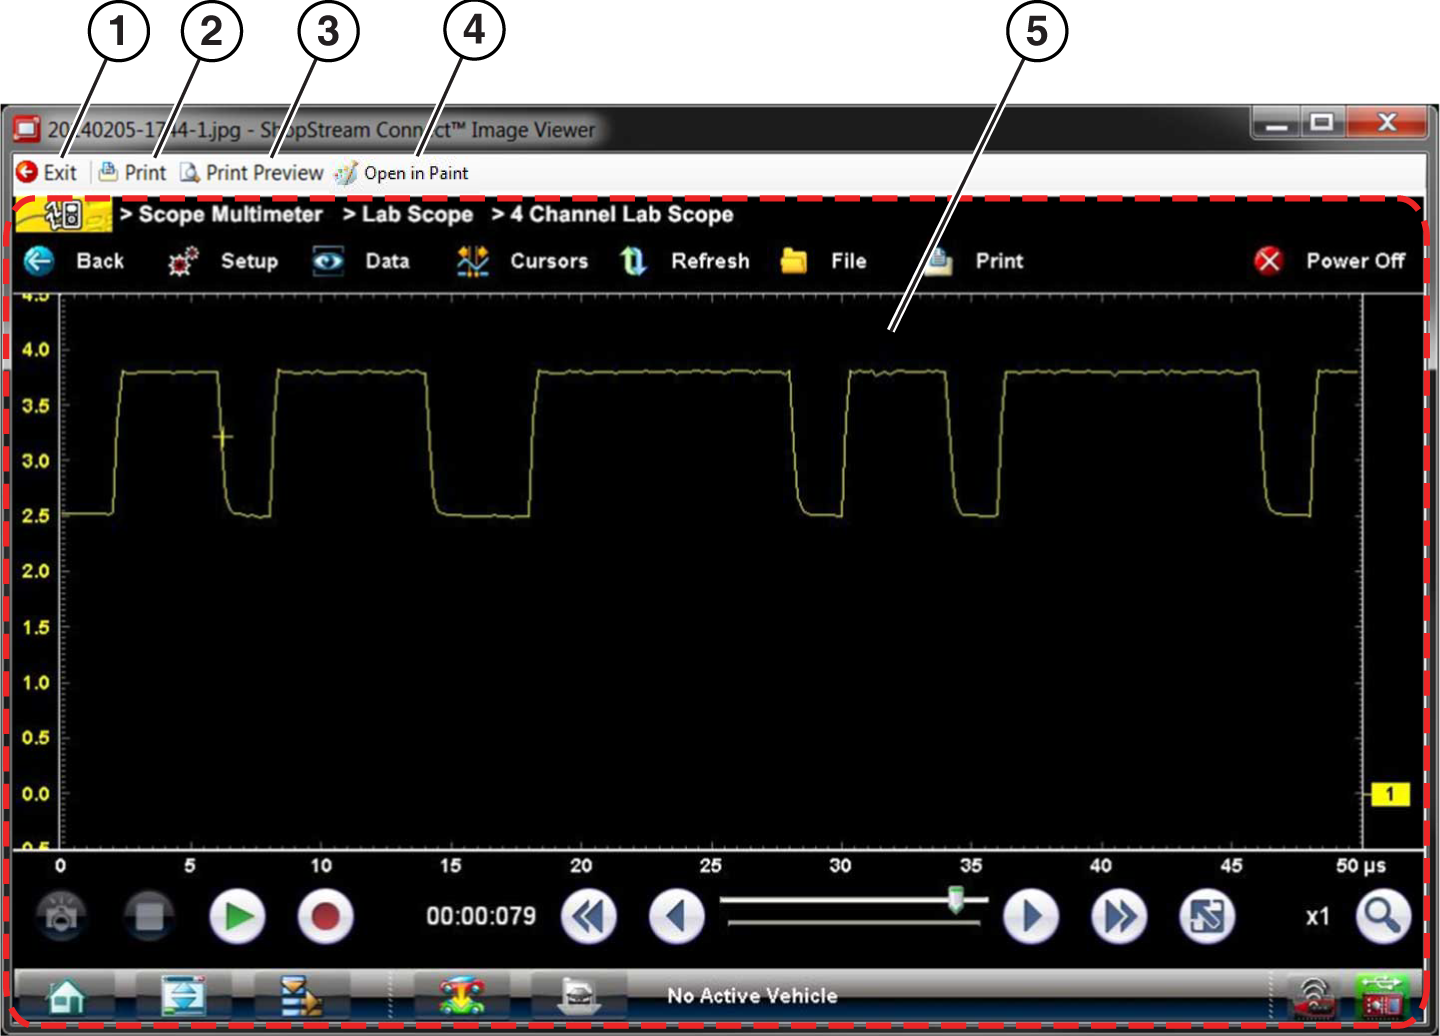Image resolution: width=1440 pixels, height=1036 pixels.
Task: Go to Home via the house icon
Action: 66,996
